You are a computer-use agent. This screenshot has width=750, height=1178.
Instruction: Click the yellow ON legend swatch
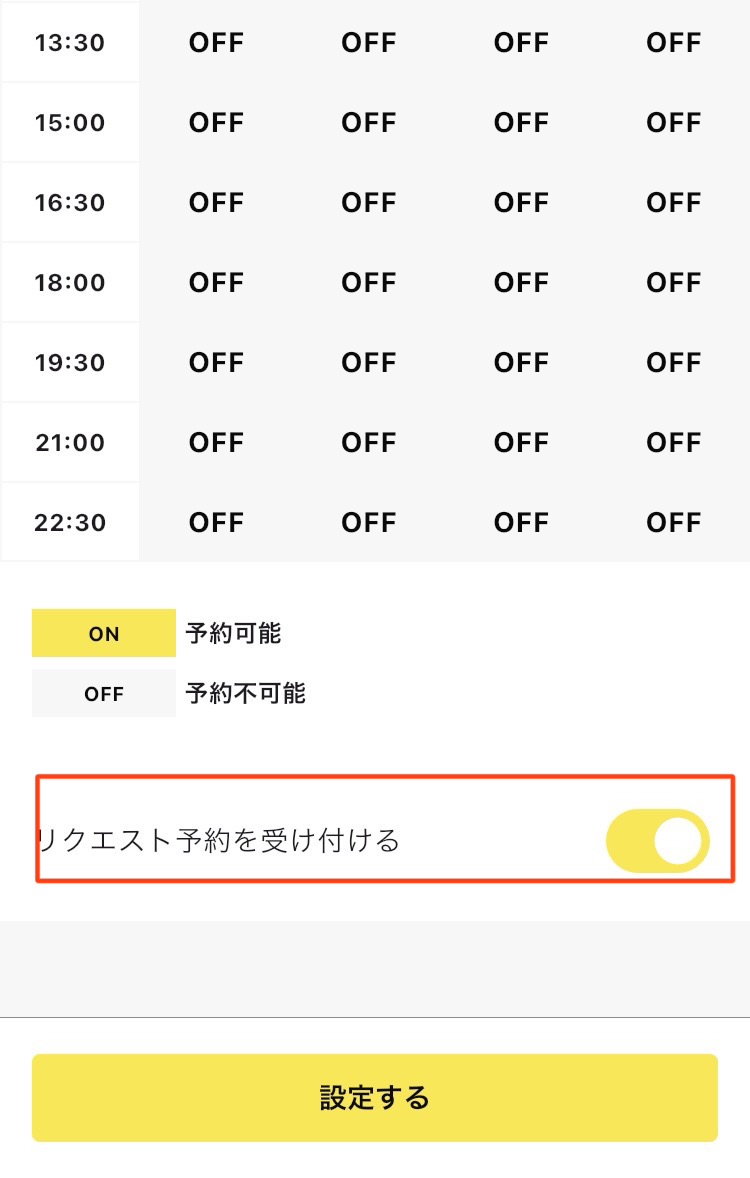click(x=104, y=634)
